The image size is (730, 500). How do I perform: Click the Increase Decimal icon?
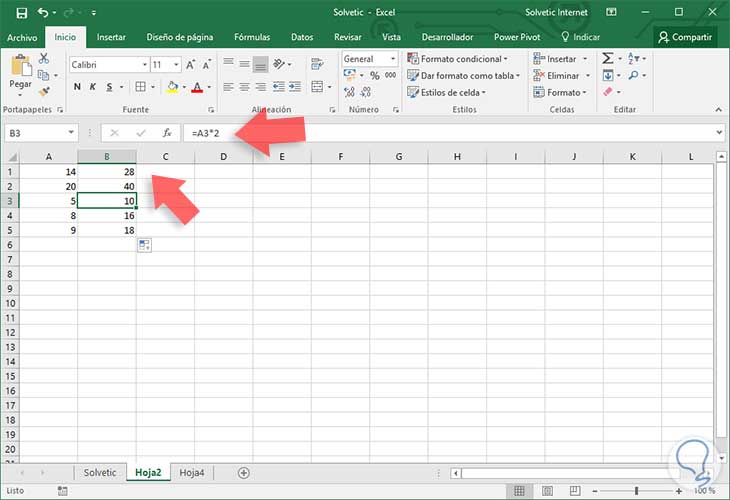pos(349,92)
